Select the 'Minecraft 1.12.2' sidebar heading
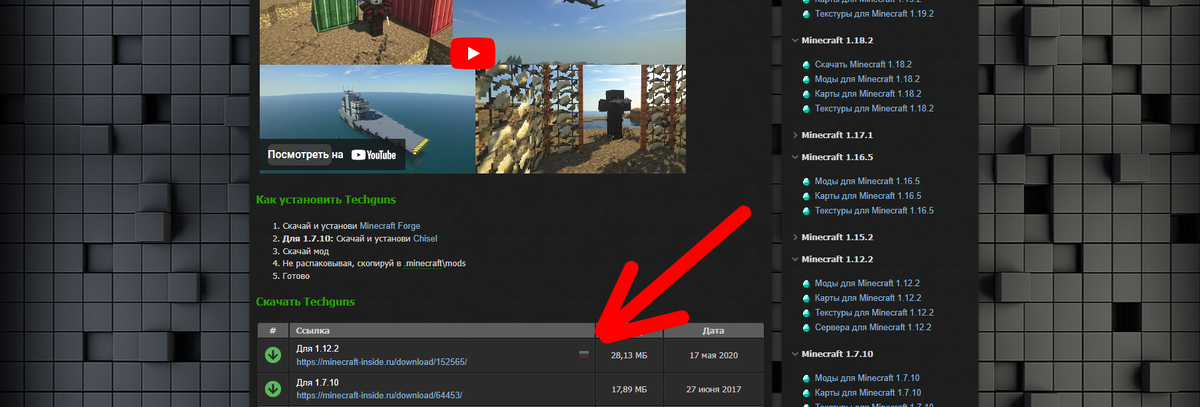Image resolution: width=1200 pixels, height=407 pixels. pyautogui.click(x=838, y=259)
